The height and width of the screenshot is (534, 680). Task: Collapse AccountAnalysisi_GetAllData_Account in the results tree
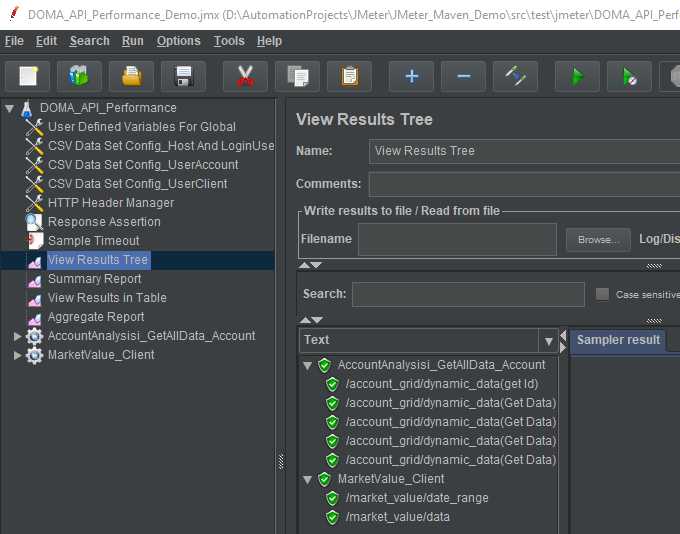coord(307,366)
